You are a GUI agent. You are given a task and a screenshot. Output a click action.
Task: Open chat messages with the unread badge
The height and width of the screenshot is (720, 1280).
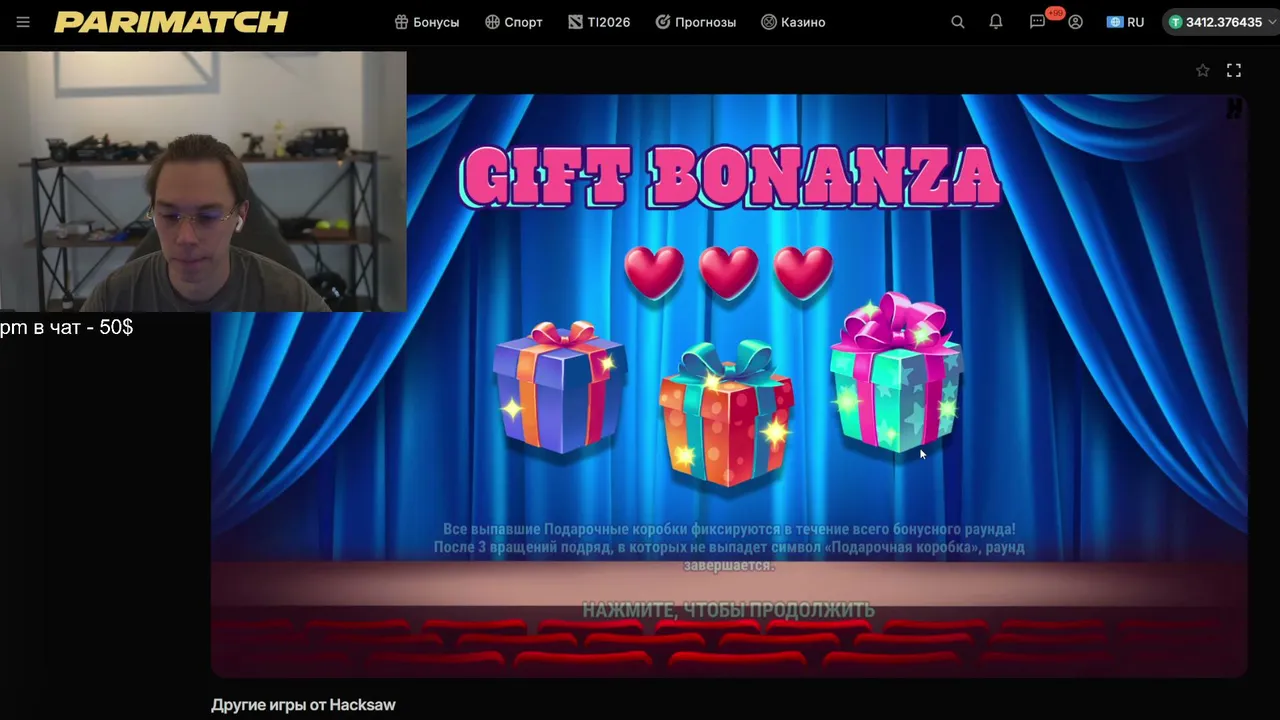(1038, 22)
